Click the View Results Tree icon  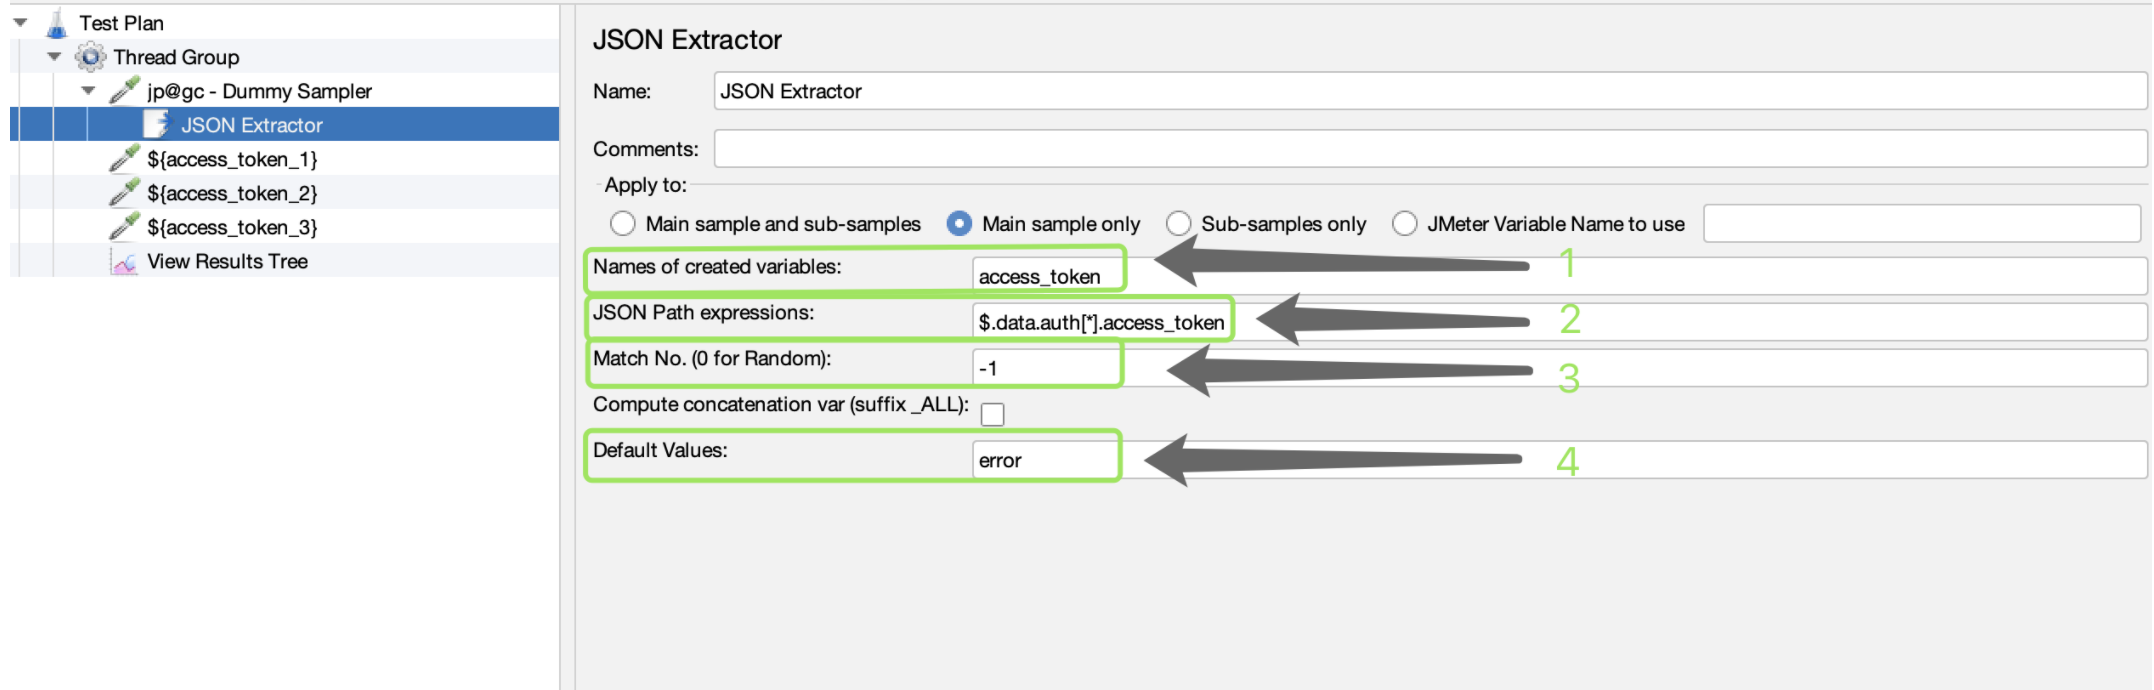point(125,262)
